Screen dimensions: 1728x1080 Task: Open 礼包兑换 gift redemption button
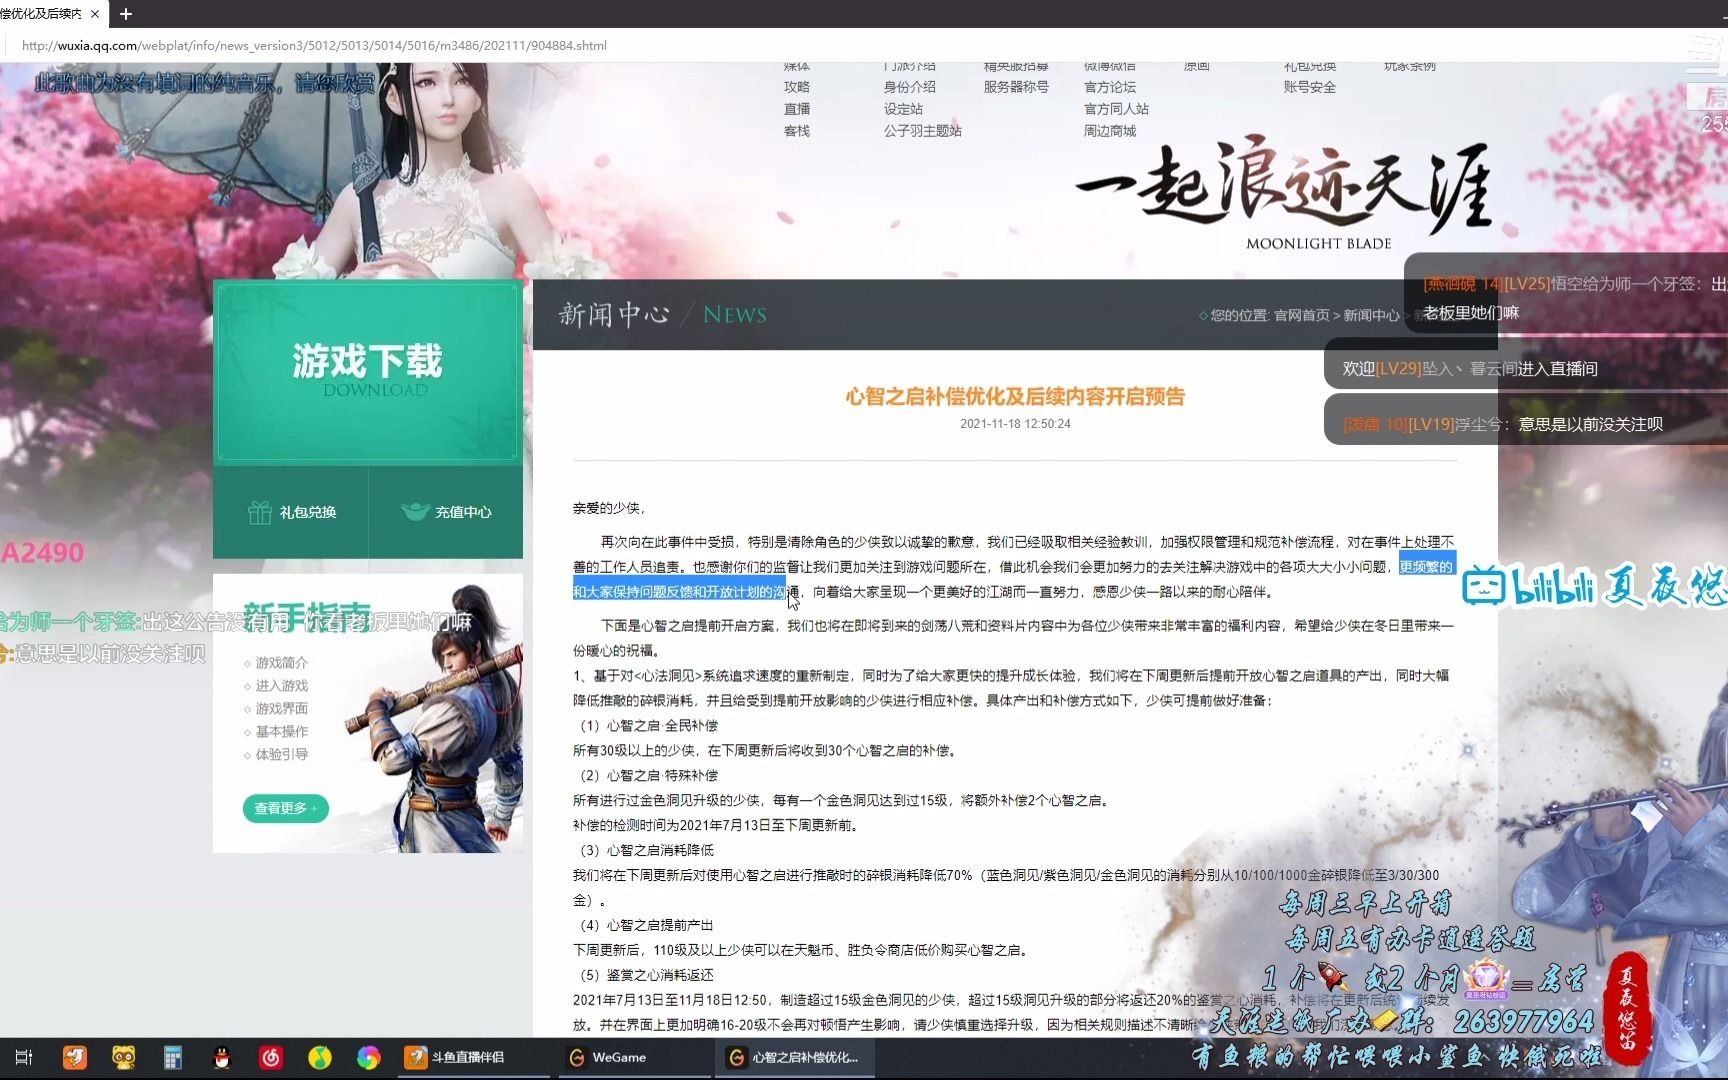(291, 512)
